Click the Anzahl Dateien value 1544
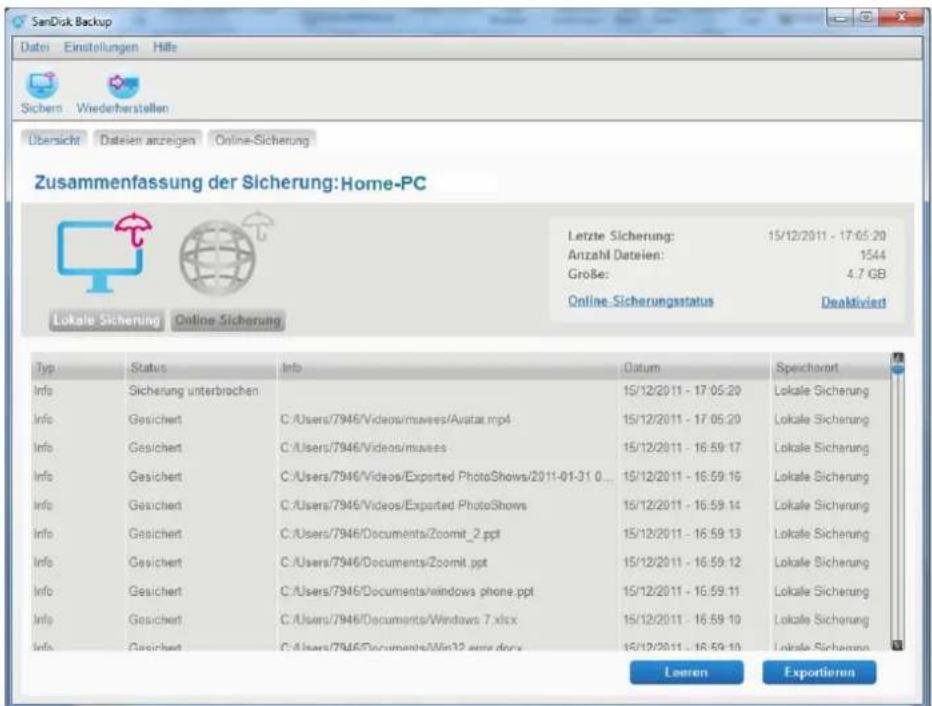The image size is (932, 706). coord(873,255)
